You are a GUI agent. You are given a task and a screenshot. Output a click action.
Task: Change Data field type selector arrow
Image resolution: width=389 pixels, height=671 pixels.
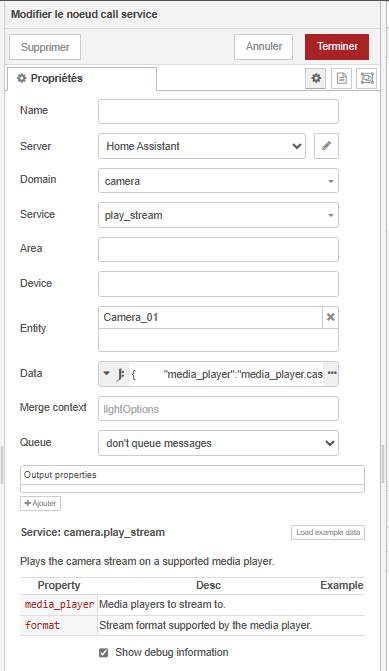pos(107,374)
